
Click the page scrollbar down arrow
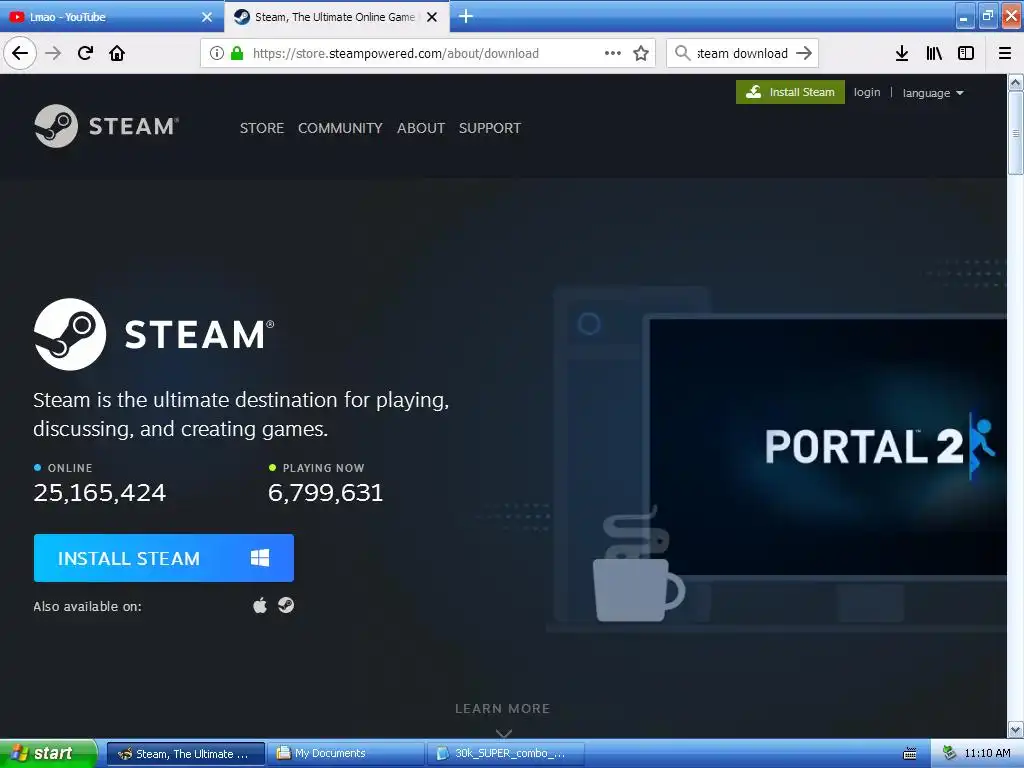[x=1015, y=729]
